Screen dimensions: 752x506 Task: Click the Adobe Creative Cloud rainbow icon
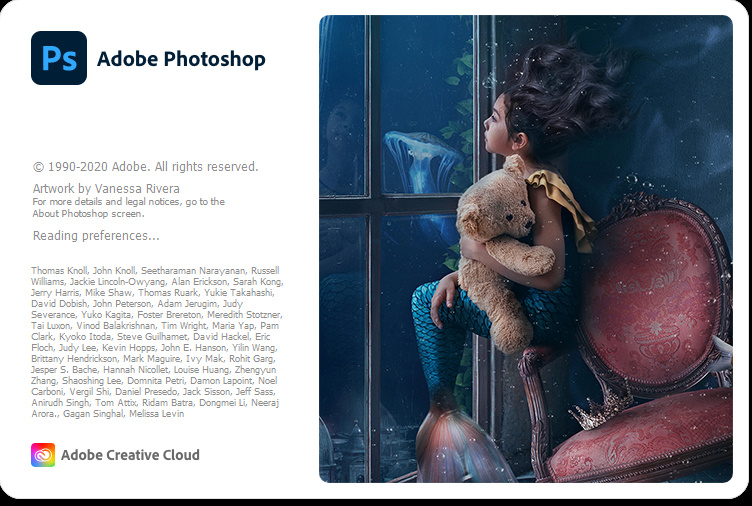pyautogui.click(x=43, y=455)
